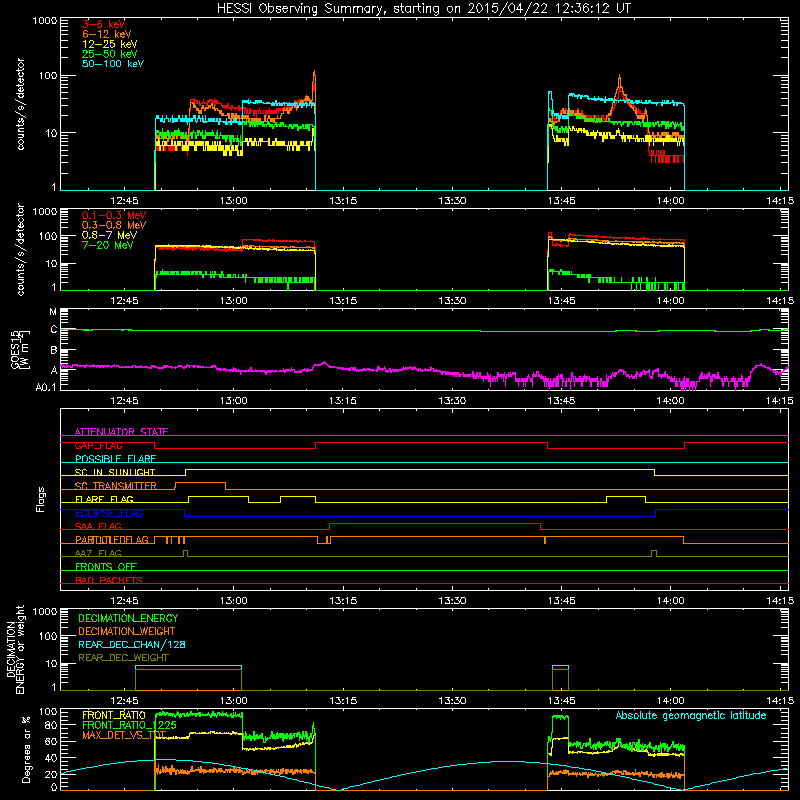Click the 3-6 keV legend label

(104, 24)
